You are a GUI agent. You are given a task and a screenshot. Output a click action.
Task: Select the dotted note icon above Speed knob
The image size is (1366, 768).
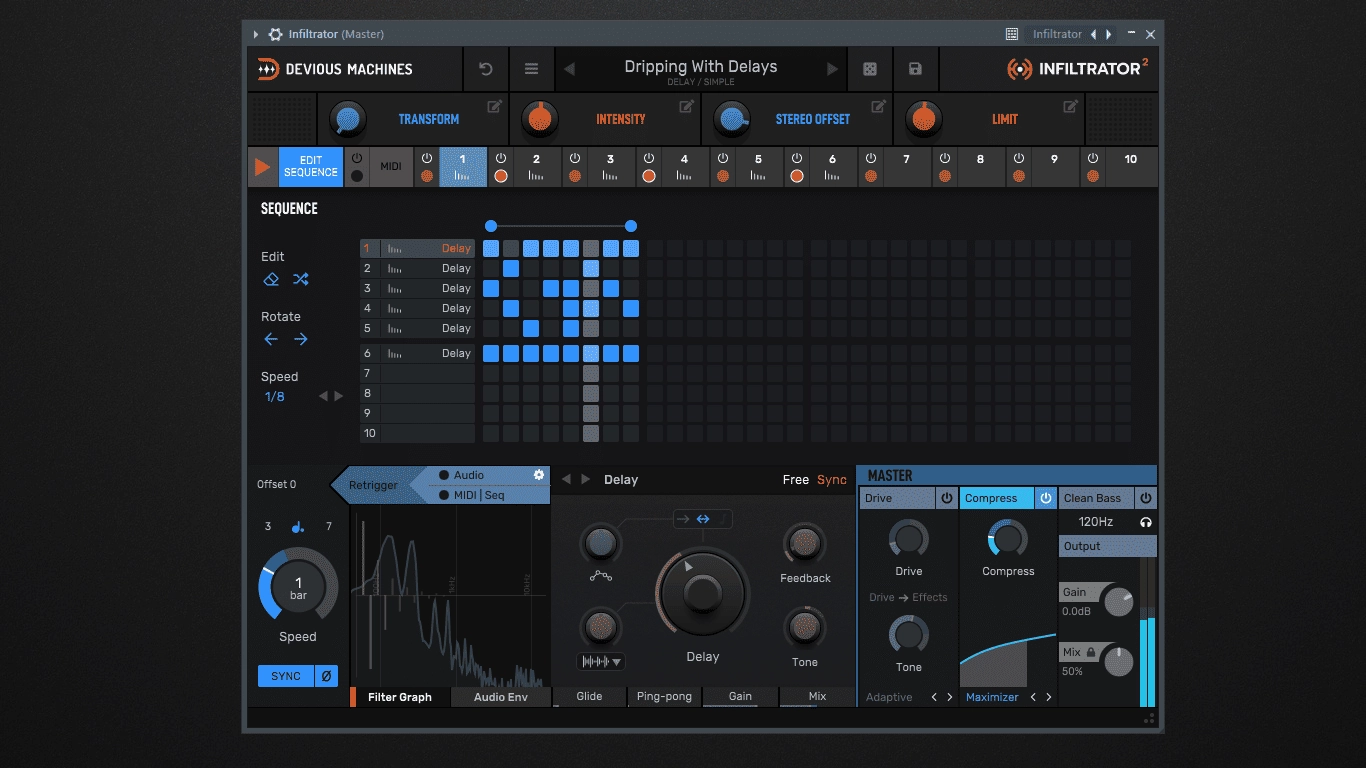click(297, 527)
